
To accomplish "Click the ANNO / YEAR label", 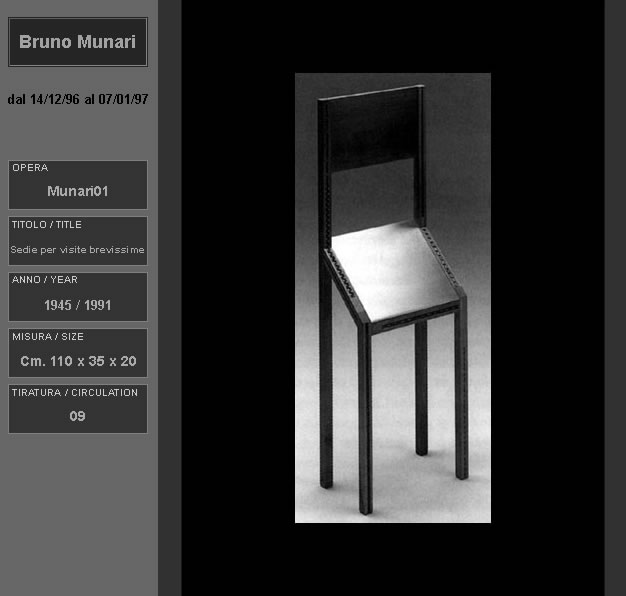I will tap(45, 280).
